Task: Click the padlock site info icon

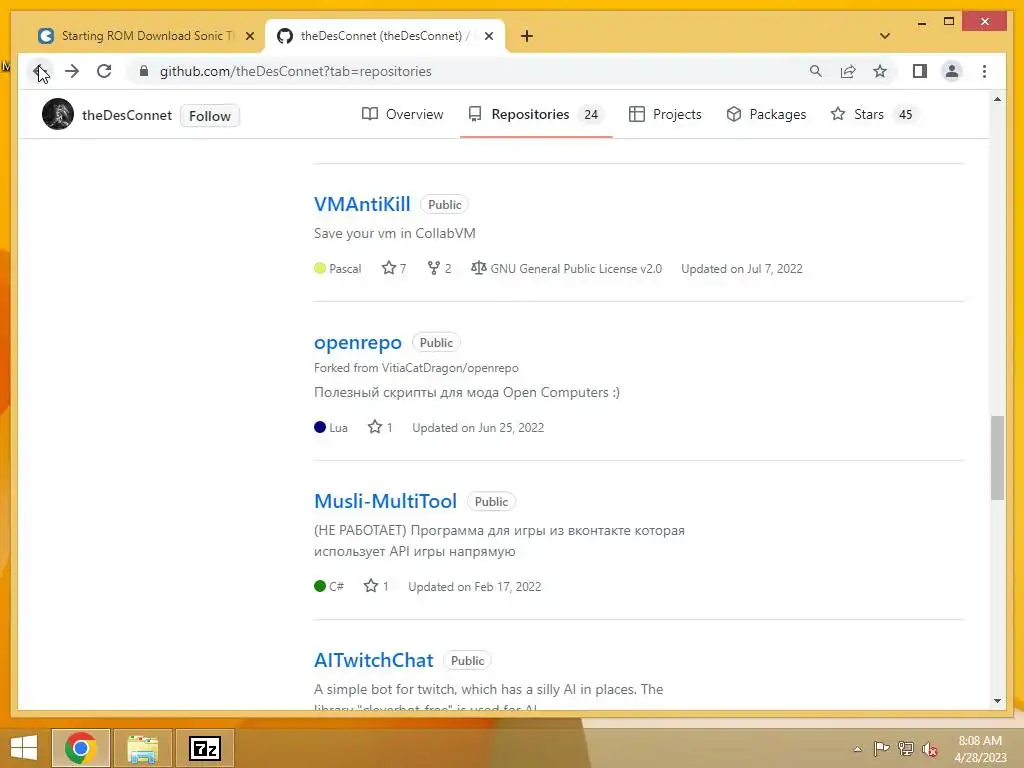Action: click(144, 71)
